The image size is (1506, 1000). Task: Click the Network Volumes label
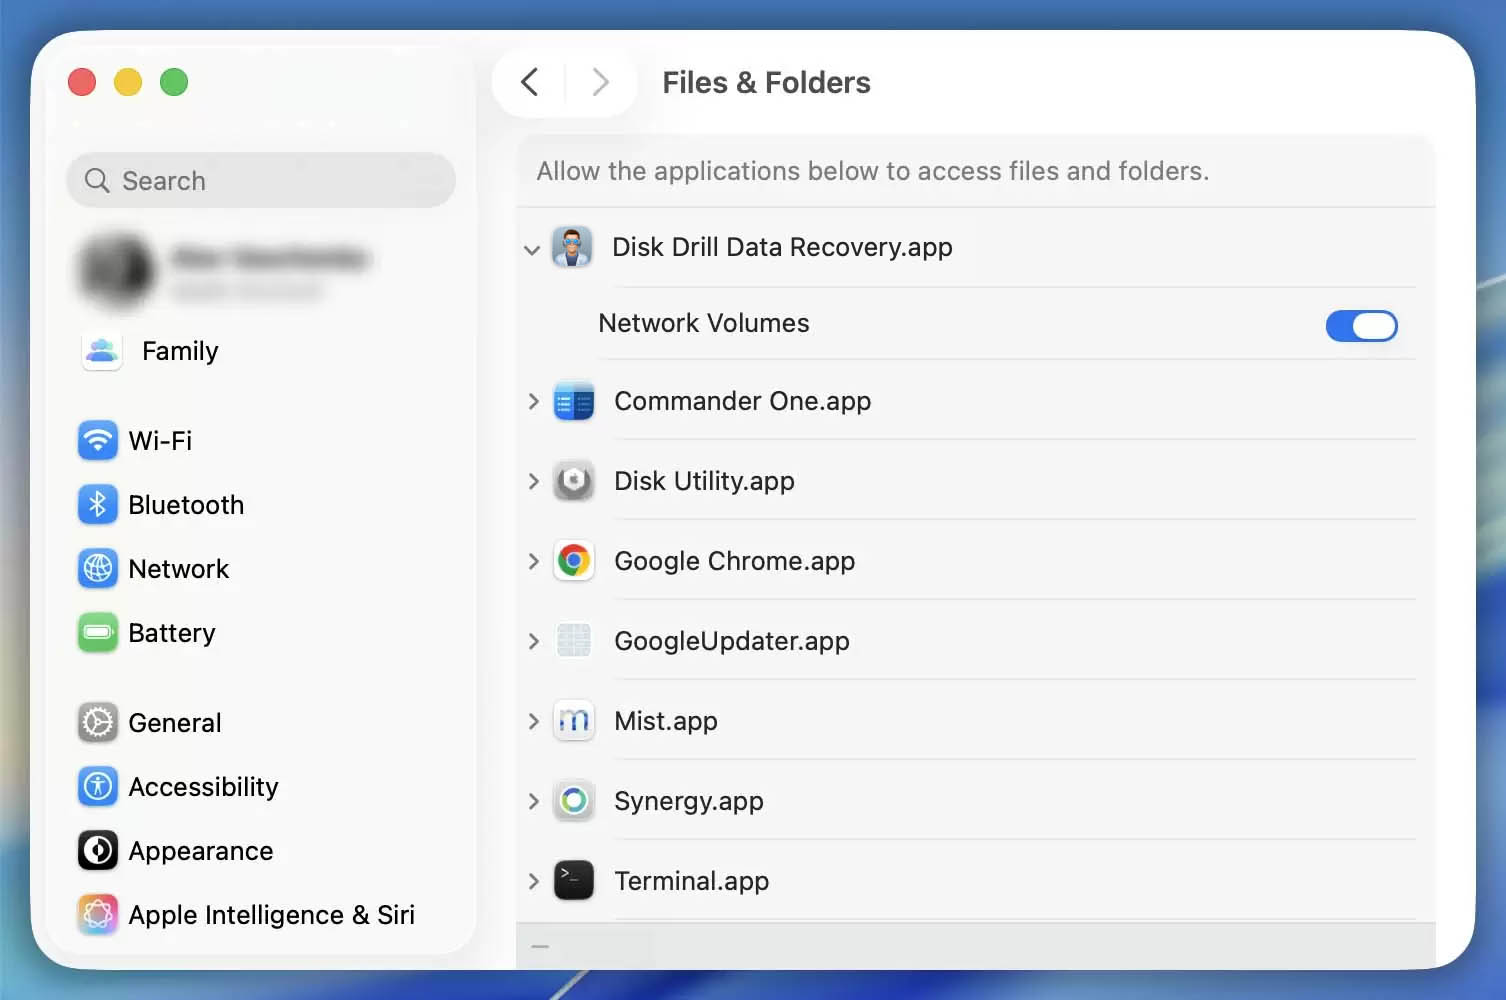tap(704, 323)
